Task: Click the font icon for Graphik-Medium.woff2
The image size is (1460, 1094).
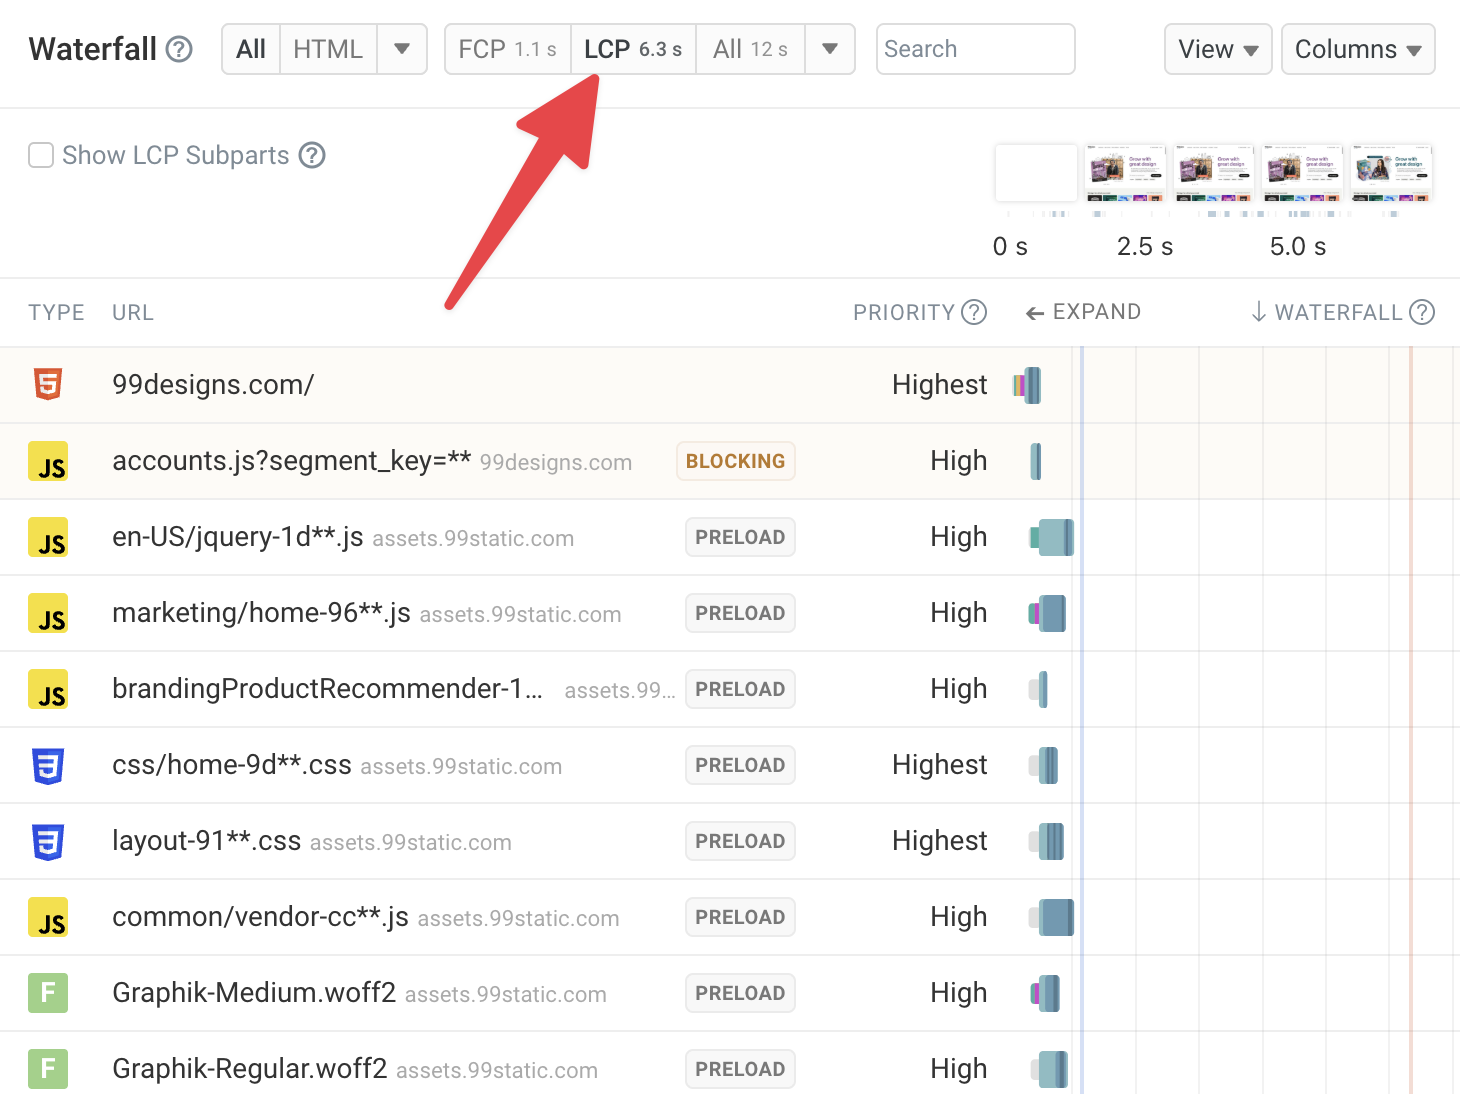Action: [x=48, y=993]
